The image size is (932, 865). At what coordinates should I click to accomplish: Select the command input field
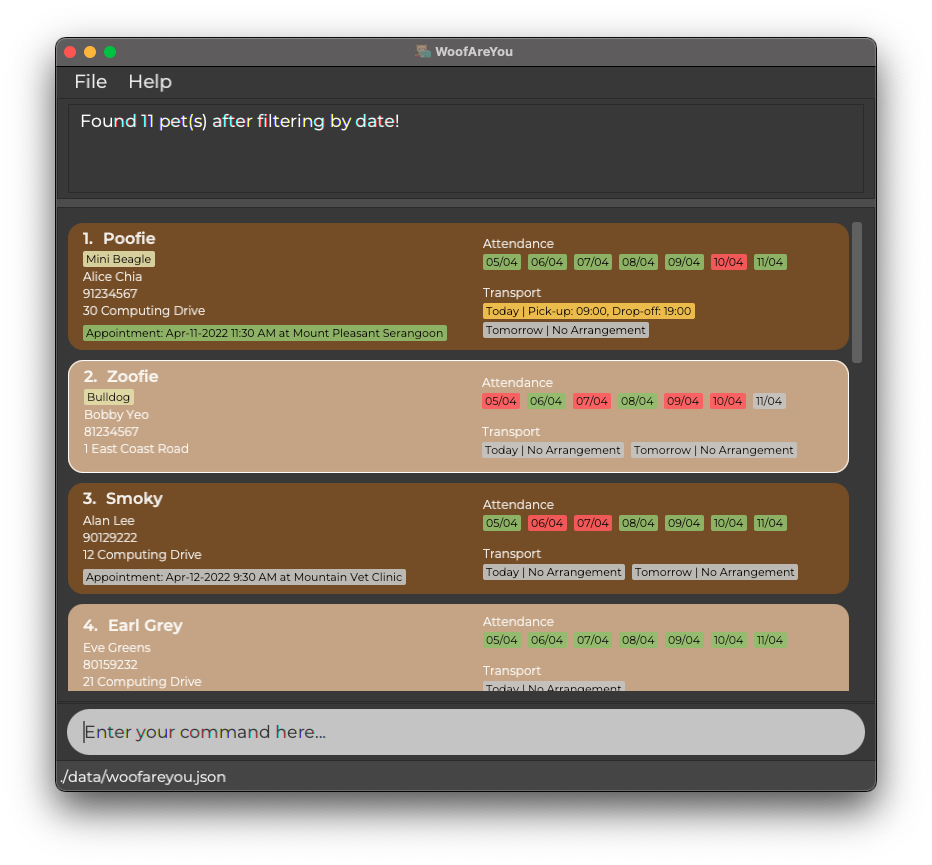(465, 731)
